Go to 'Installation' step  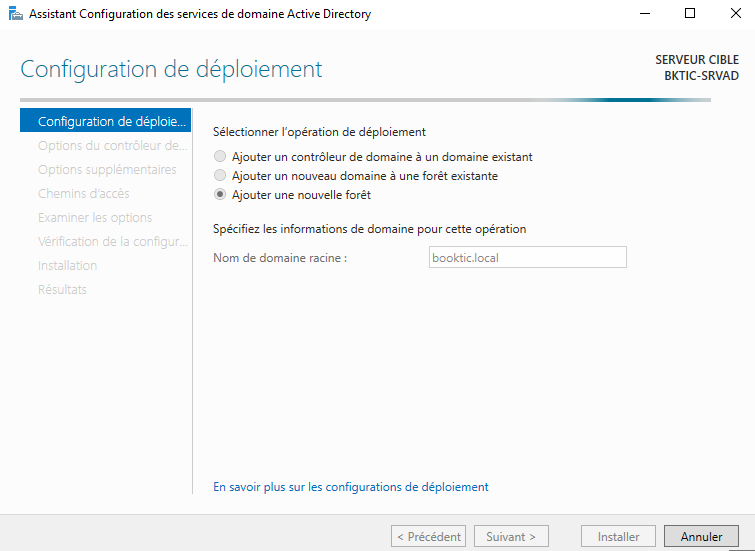pos(67,265)
